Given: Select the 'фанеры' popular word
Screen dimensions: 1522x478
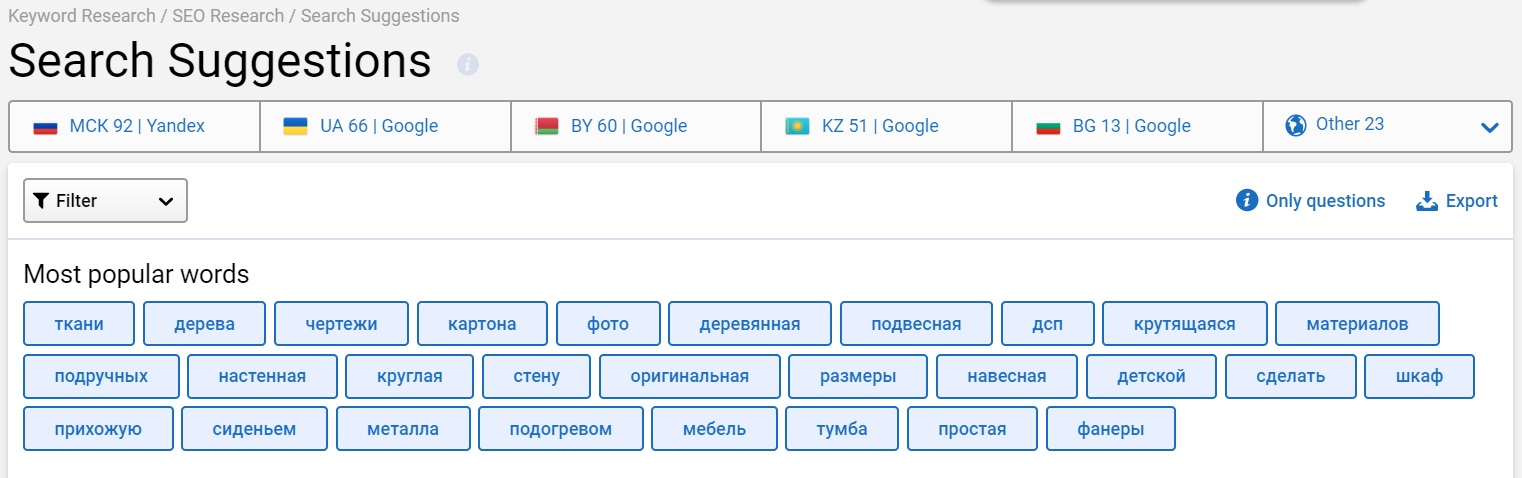Looking at the screenshot, I should coord(1110,429).
